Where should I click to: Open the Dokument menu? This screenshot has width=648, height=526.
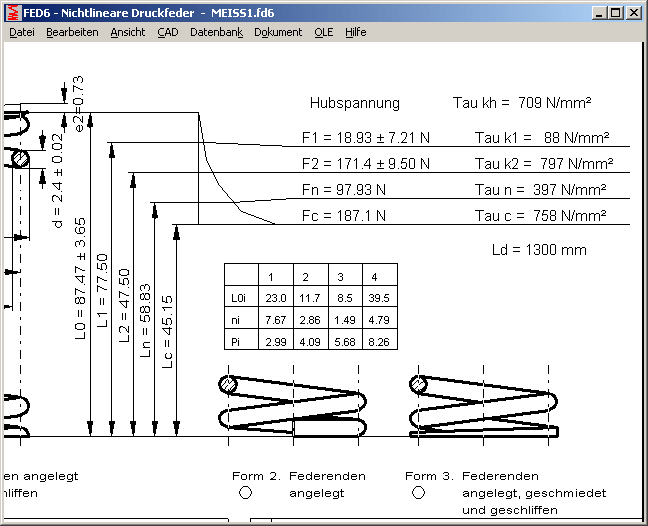pos(278,32)
